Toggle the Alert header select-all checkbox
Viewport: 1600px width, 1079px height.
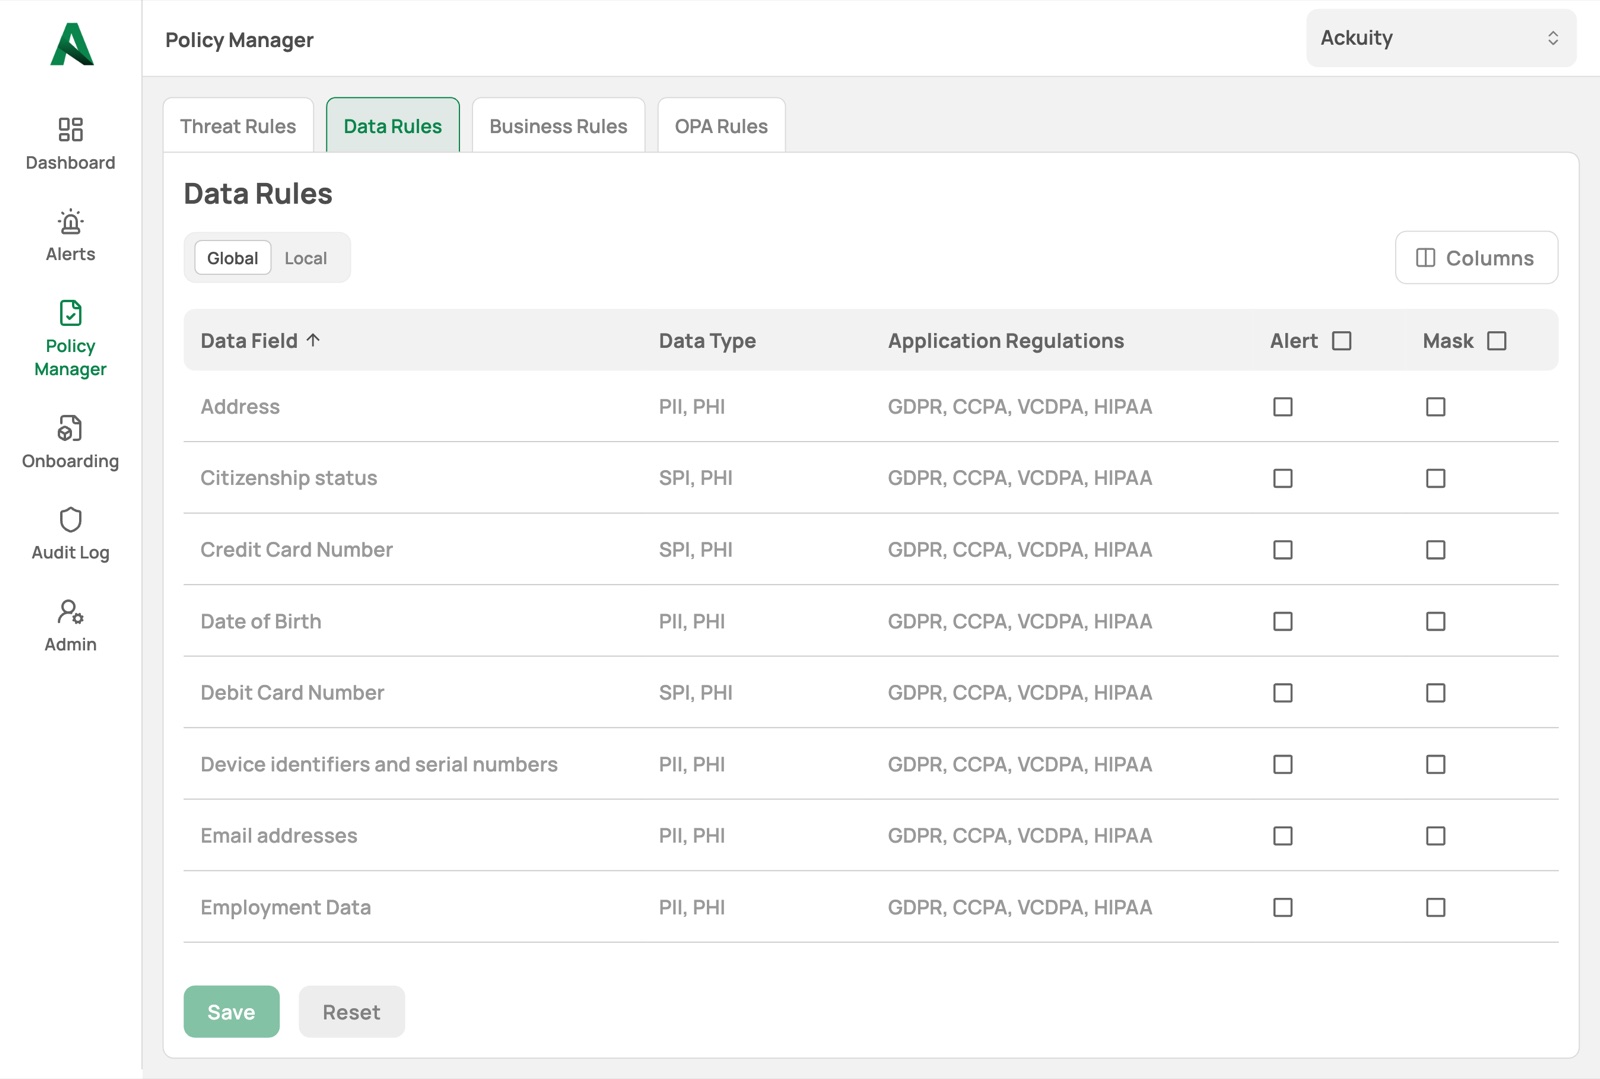click(1342, 341)
